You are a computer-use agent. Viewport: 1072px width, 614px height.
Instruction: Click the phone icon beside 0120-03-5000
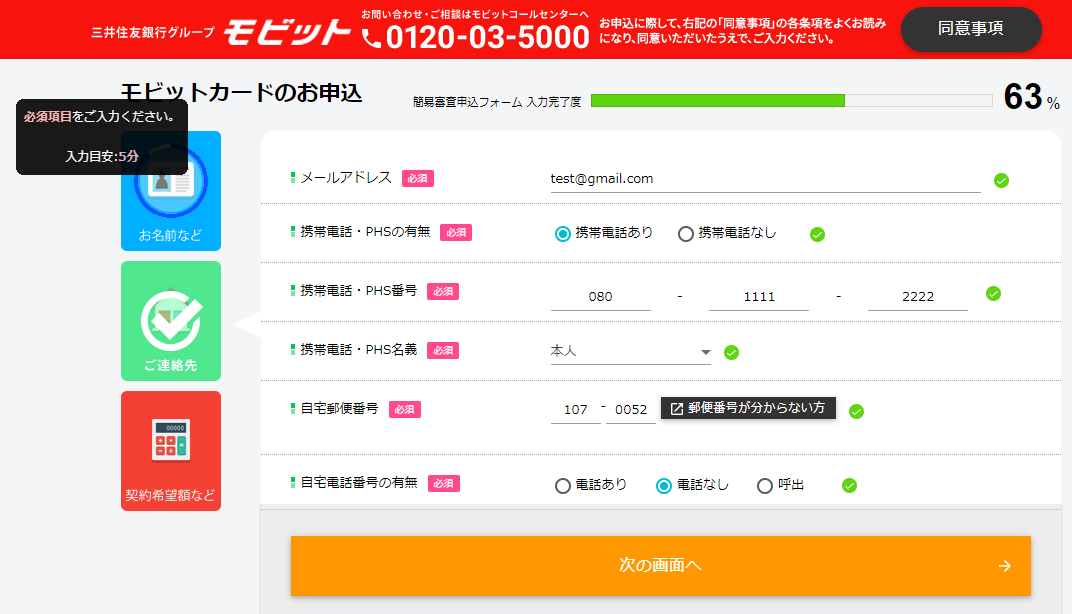pos(371,39)
